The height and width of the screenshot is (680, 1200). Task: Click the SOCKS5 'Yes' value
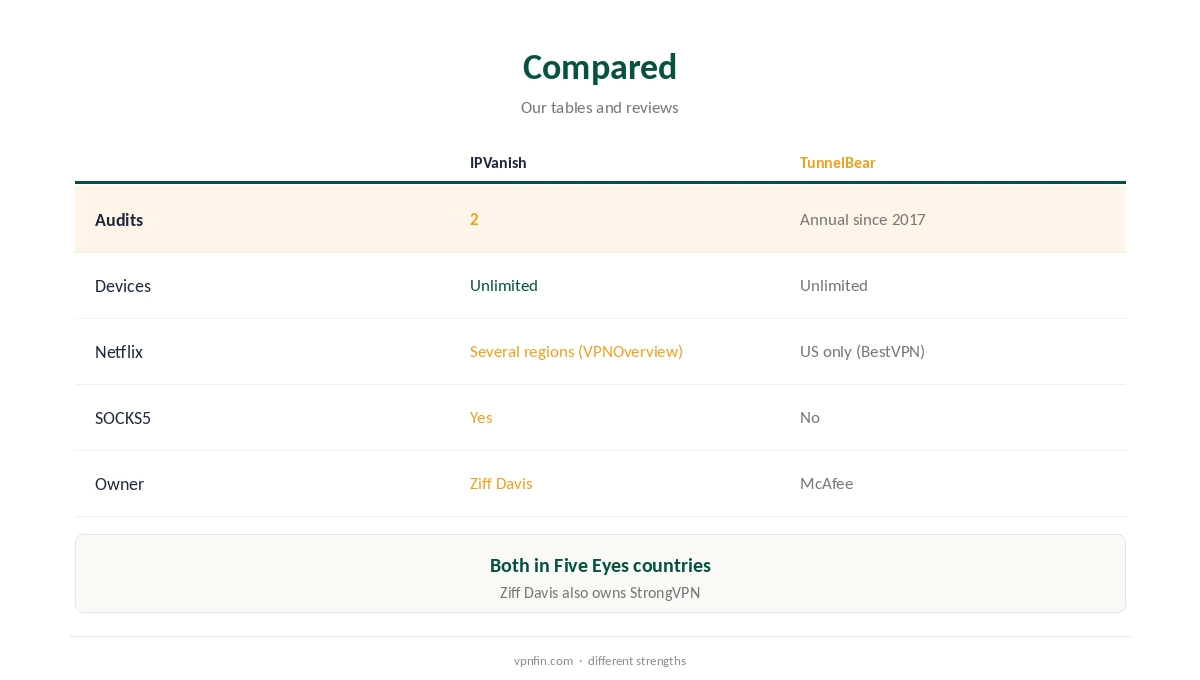pyautogui.click(x=481, y=417)
